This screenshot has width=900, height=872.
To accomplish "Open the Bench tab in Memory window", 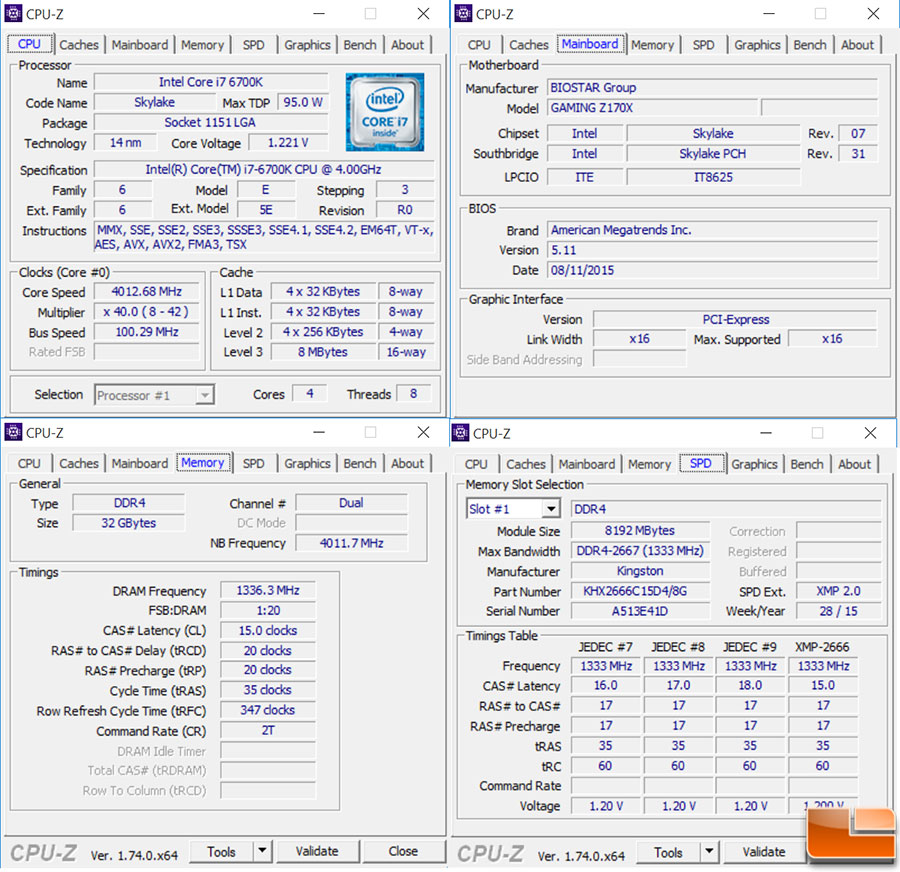I will (x=360, y=463).
